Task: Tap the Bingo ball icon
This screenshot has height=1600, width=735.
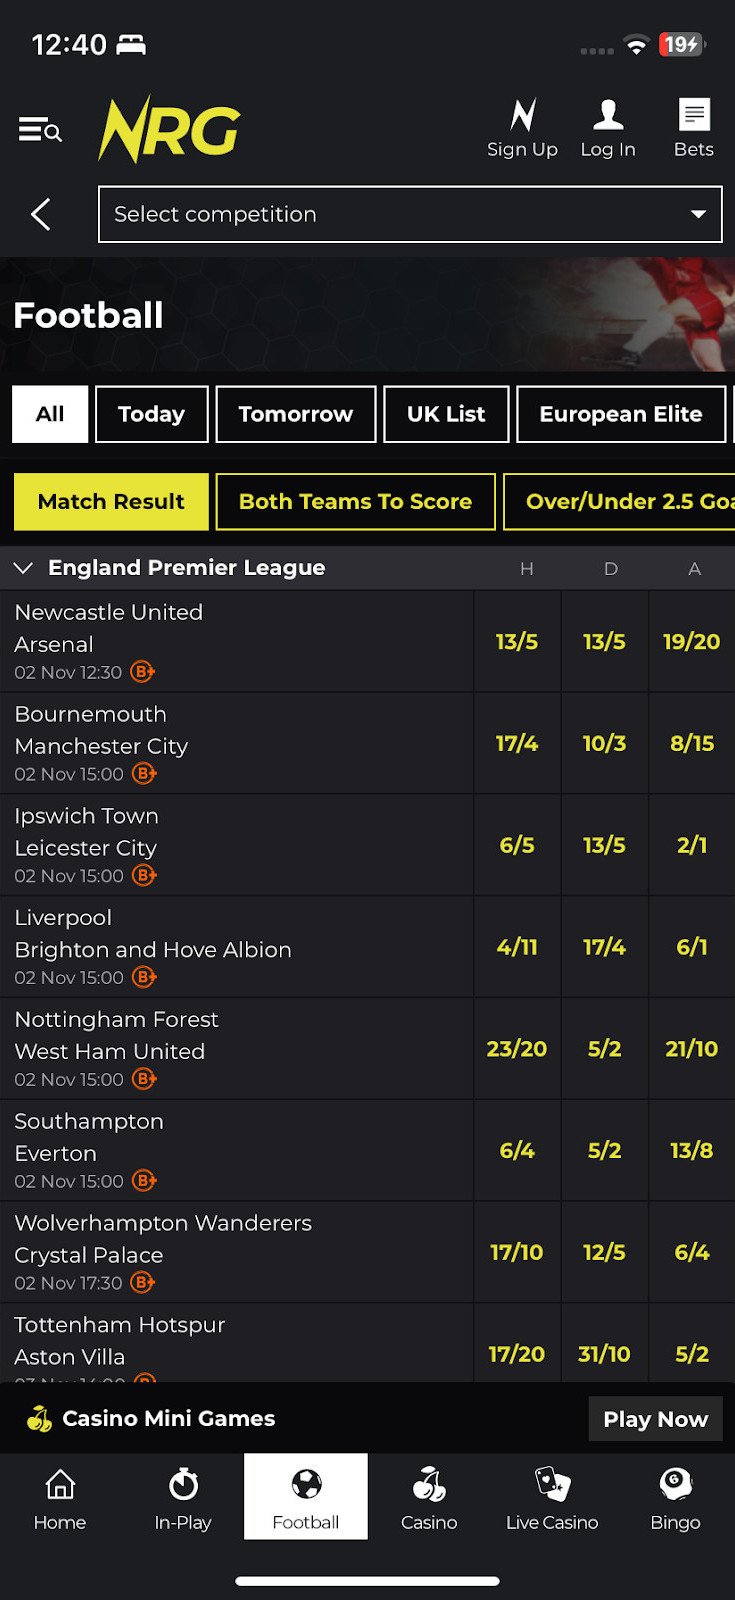Action: coord(676,1485)
